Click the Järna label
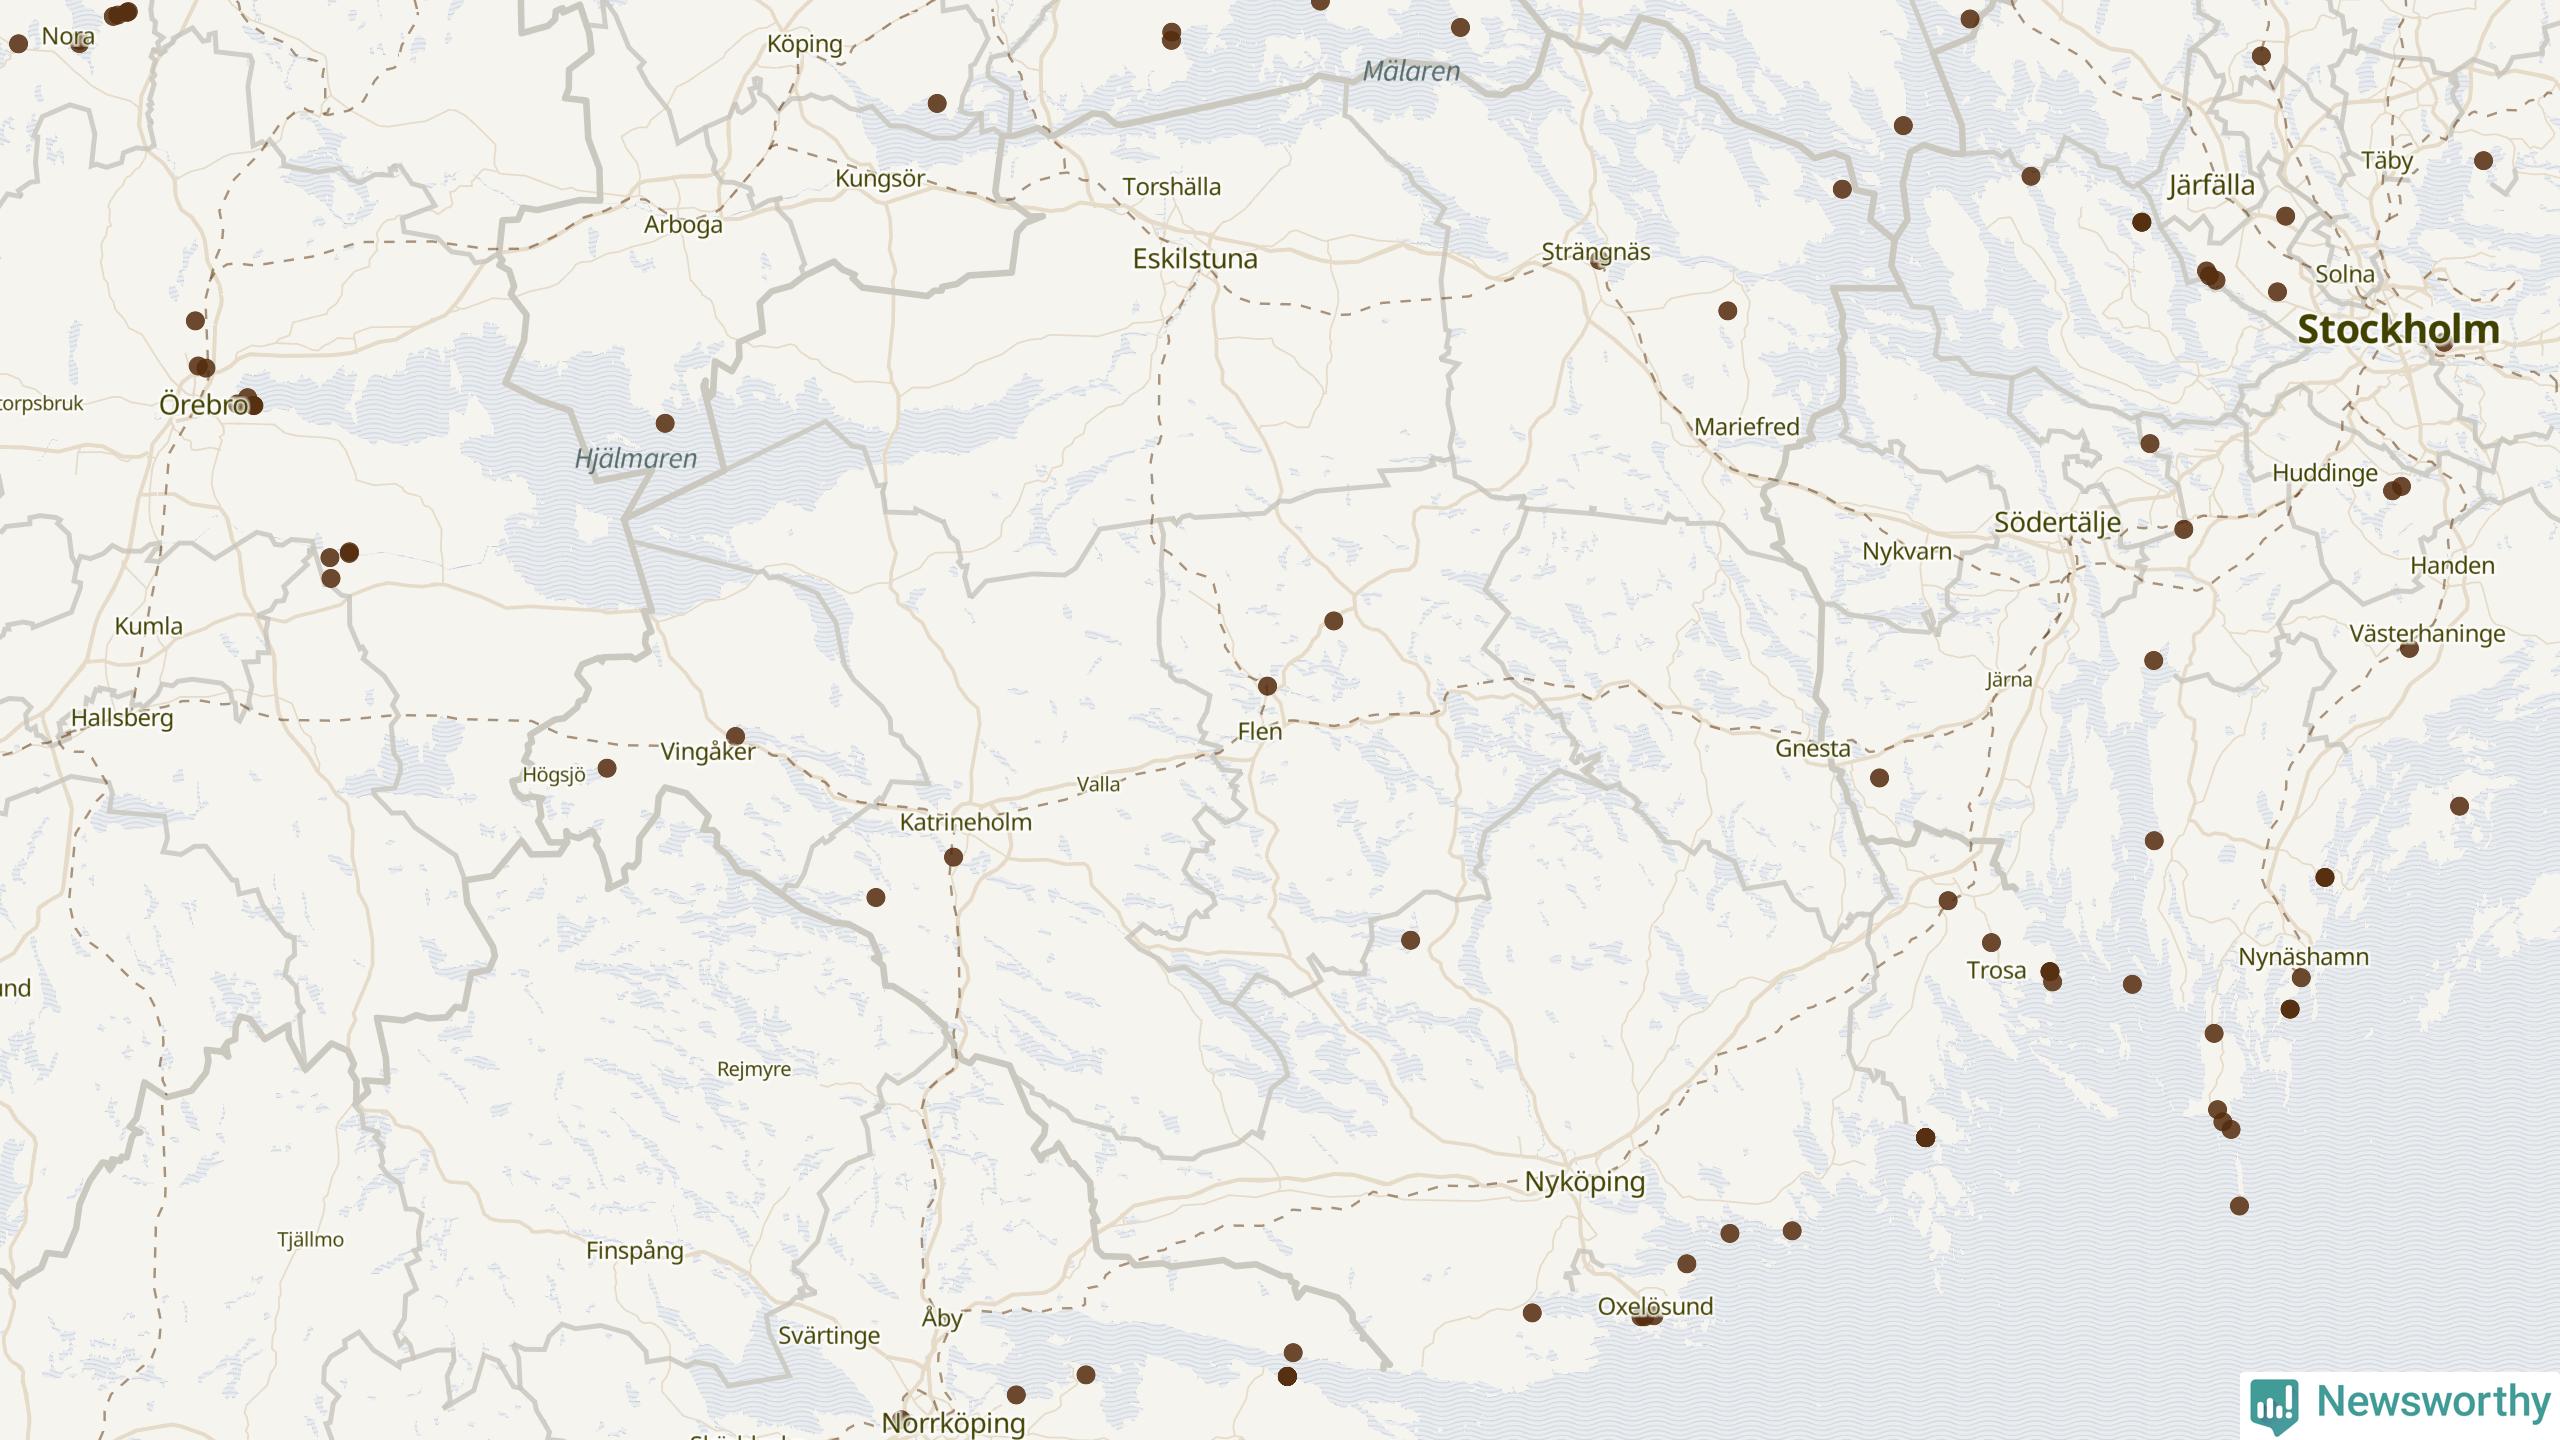 (x=2009, y=680)
